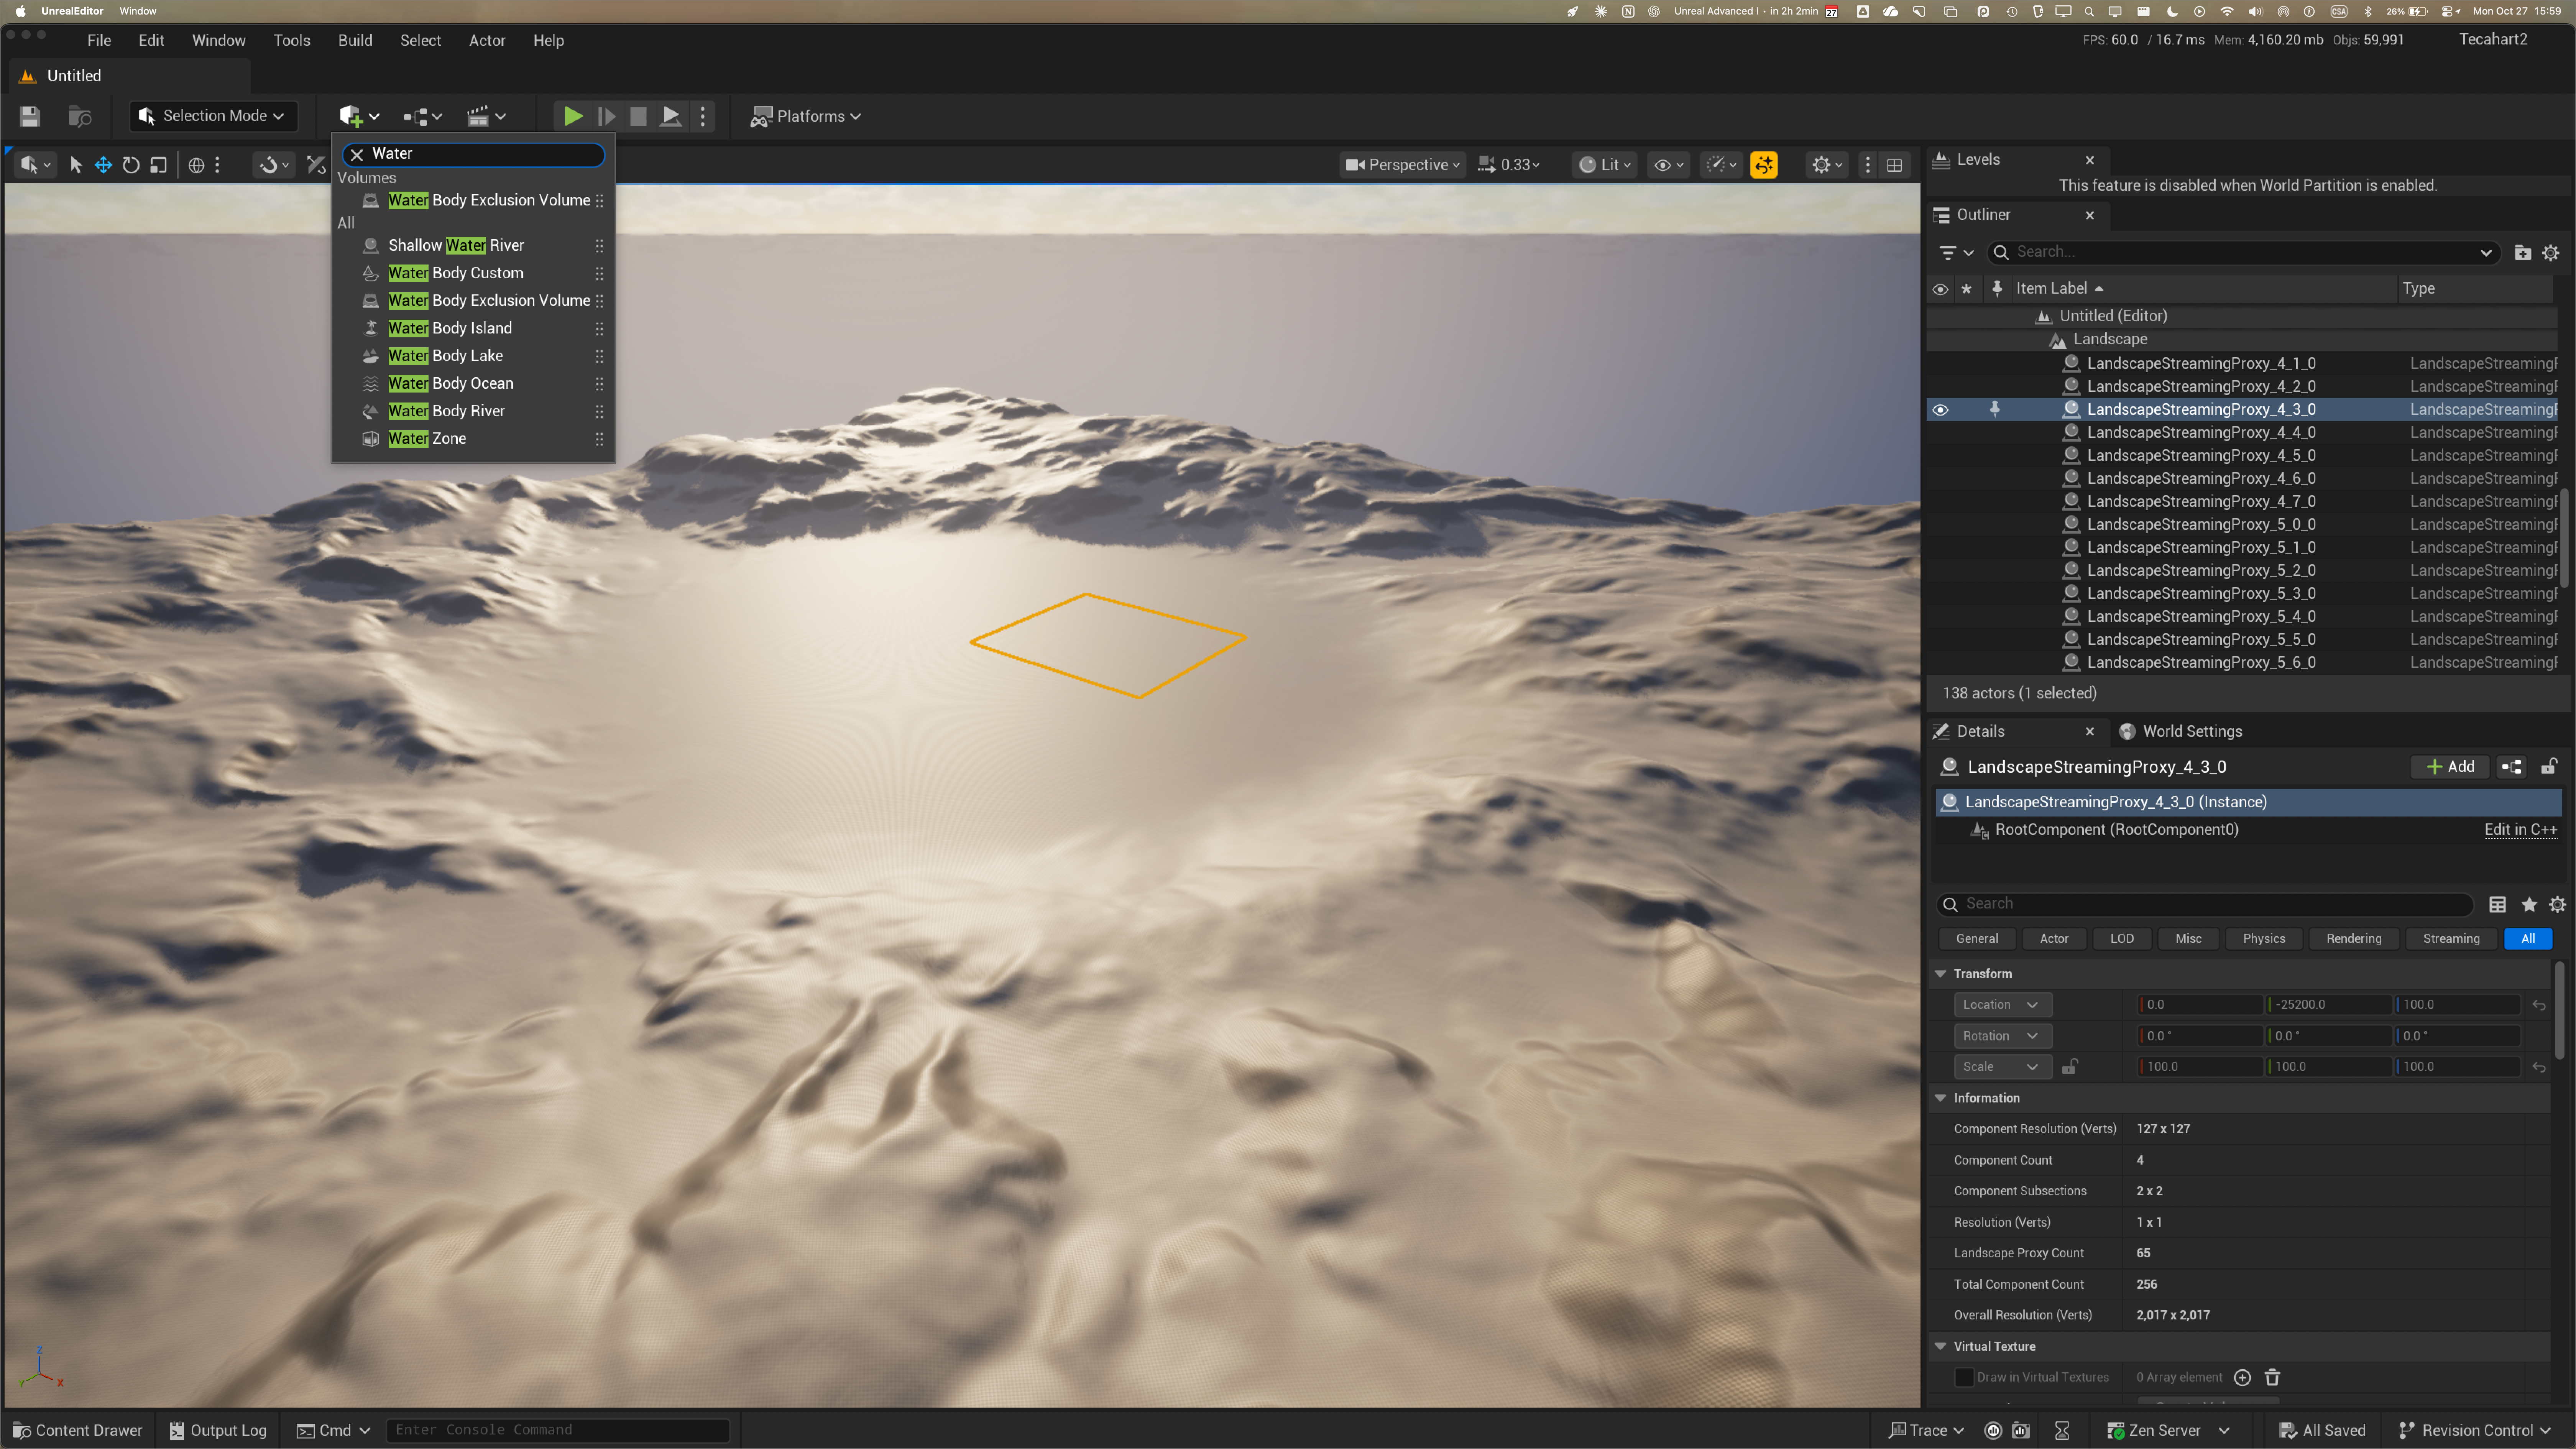This screenshot has width=2576, height=1449.
Task: Open the Platforms dropdown
Action: coord(806,116)
